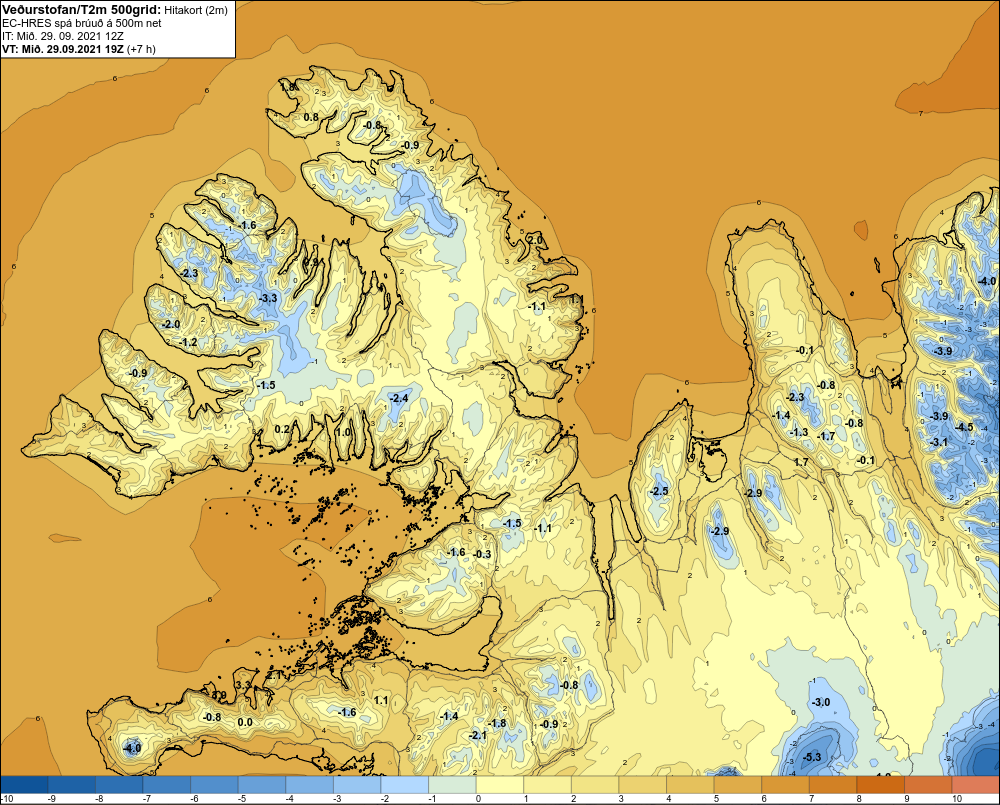Click the legend swatch between 9 and 10
Image resolution: width=1000 pixels, height=805 pixels.
click(x=928, y=784)
